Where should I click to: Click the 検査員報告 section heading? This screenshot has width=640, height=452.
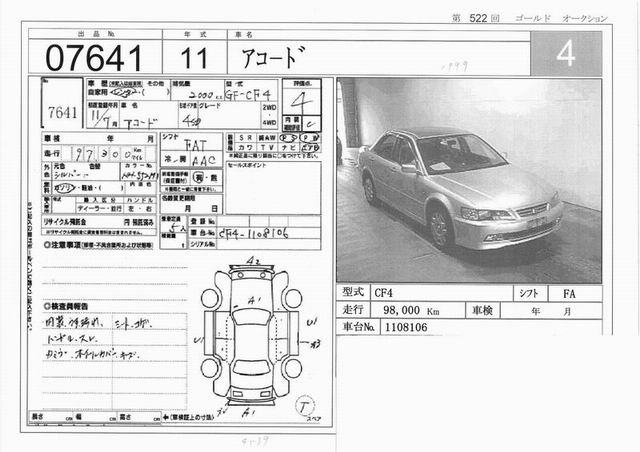point(66,306)
